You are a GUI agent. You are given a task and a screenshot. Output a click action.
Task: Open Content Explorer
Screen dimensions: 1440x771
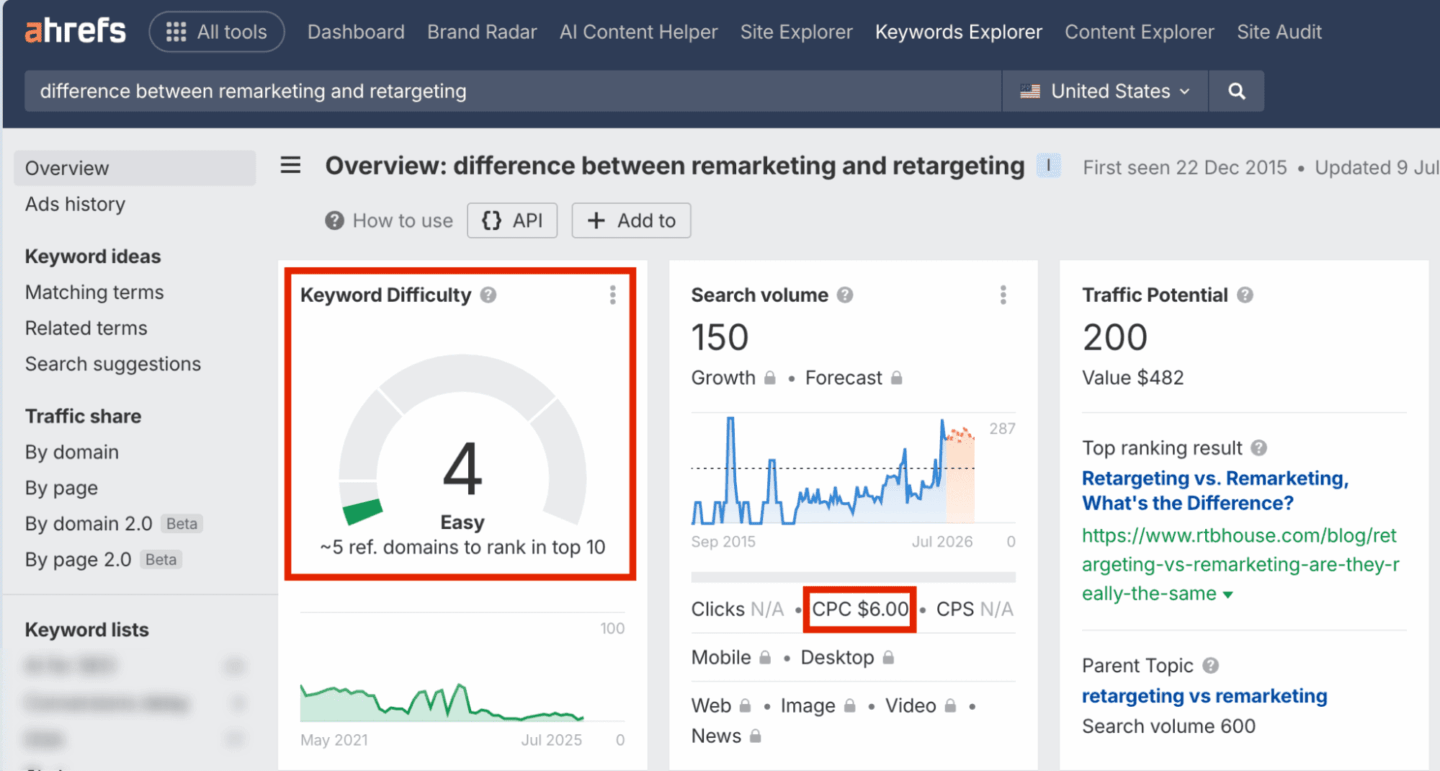coord(1139,32)
